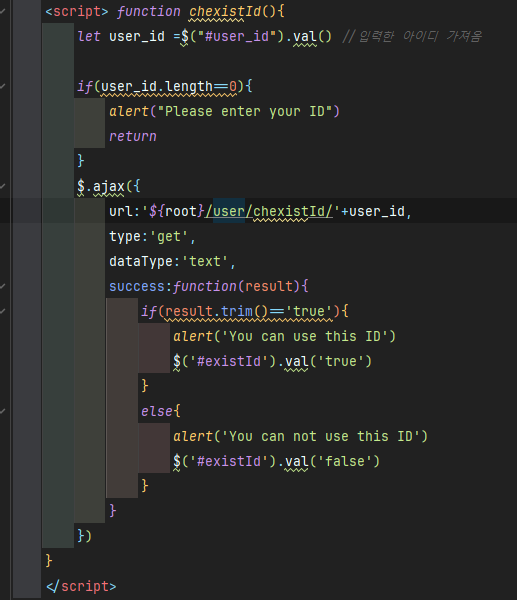
Task: Click the ${root} expression in the url
Action: coord(177,211)
